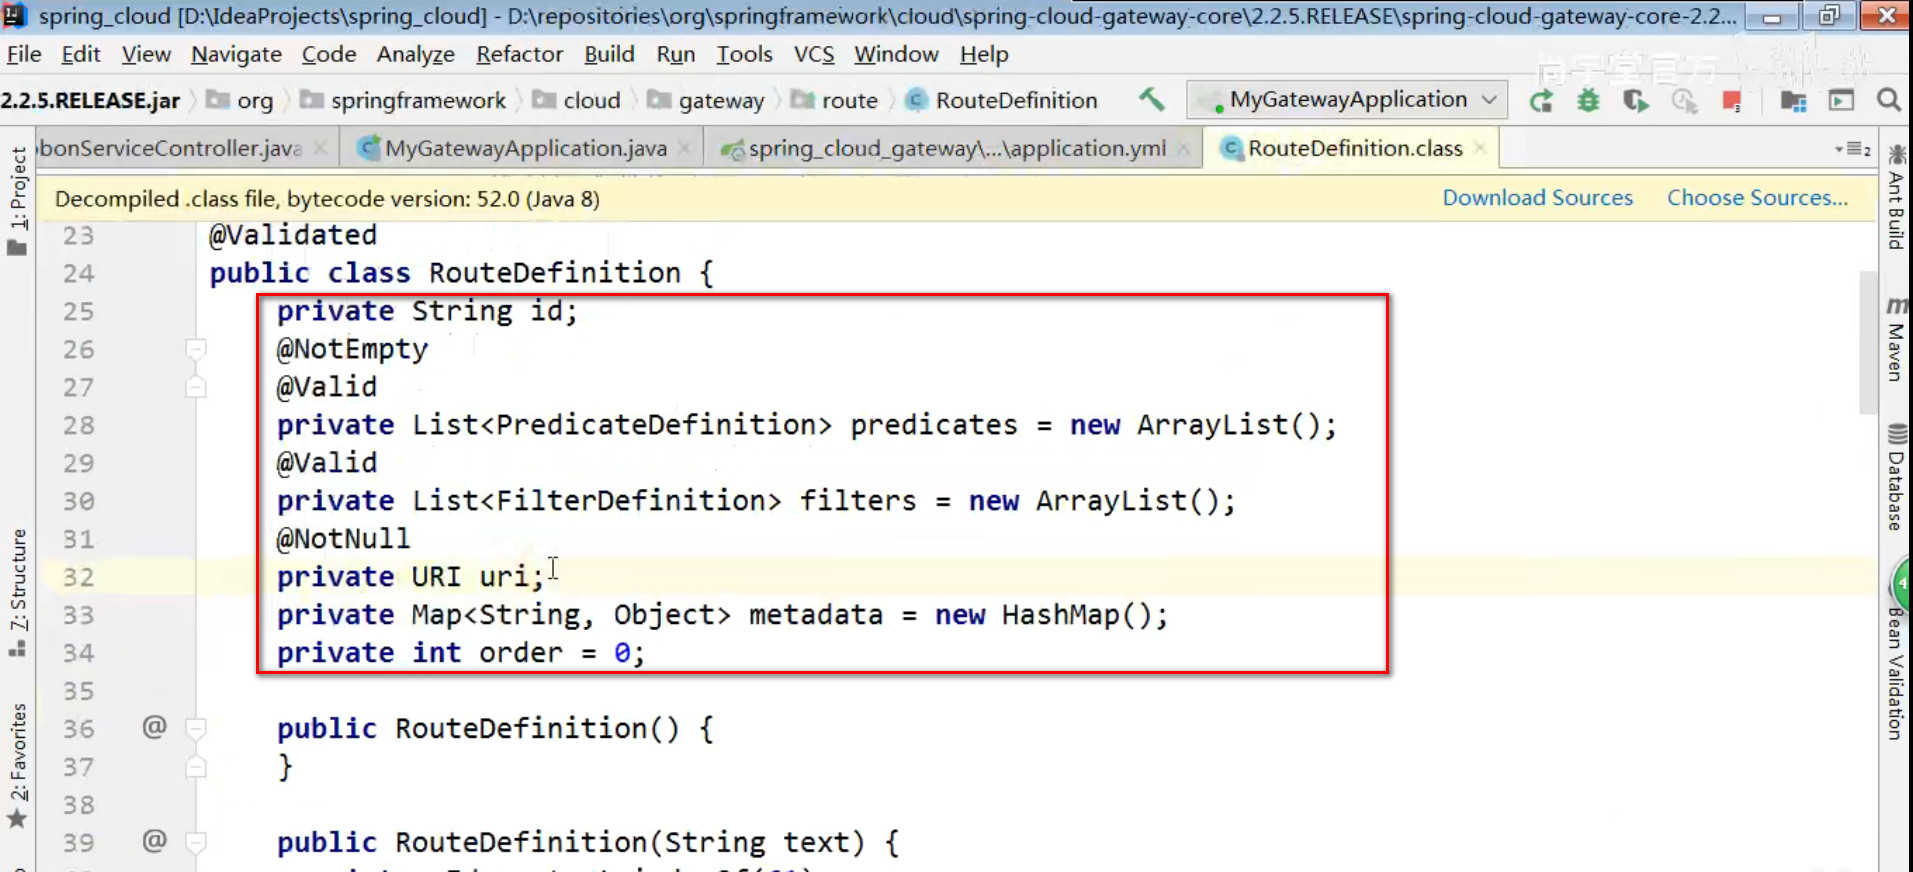1913x872 pixels.
Task: Open the Project tool window
Action: point(17,201)
